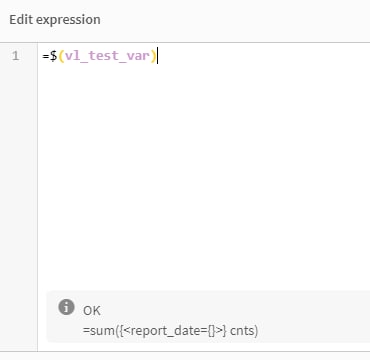Image resolution: width=370 pixels, height=360 pixels.
Task: Click the Edit expression dialog title
Action: click(x=55, y=20)
